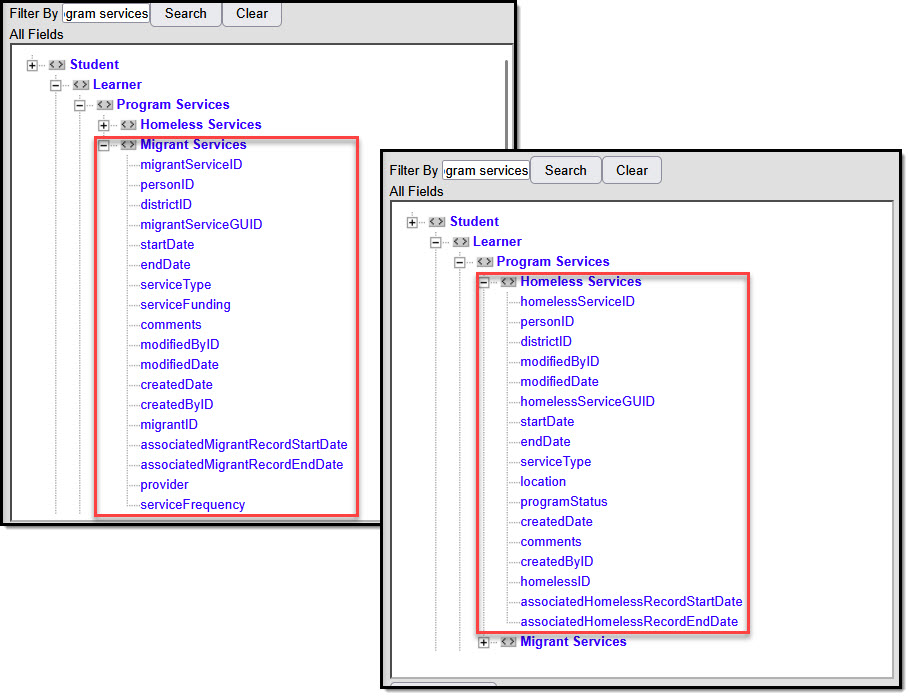This screenshot has width=910, height=697.
Task: Expand the Student tree node
Action: [x=33, y=64]
